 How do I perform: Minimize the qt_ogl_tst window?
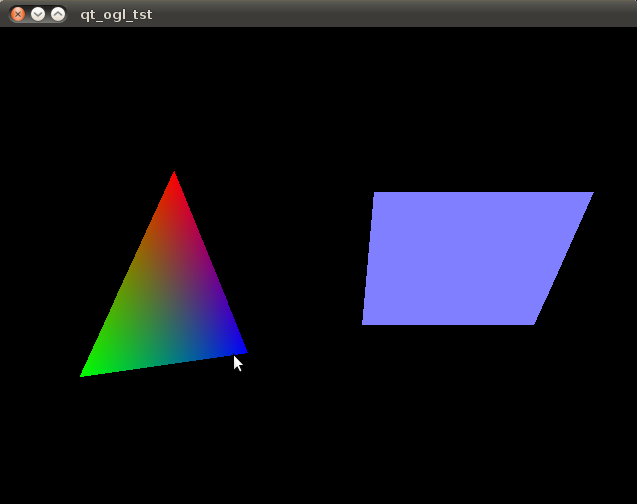38,15
